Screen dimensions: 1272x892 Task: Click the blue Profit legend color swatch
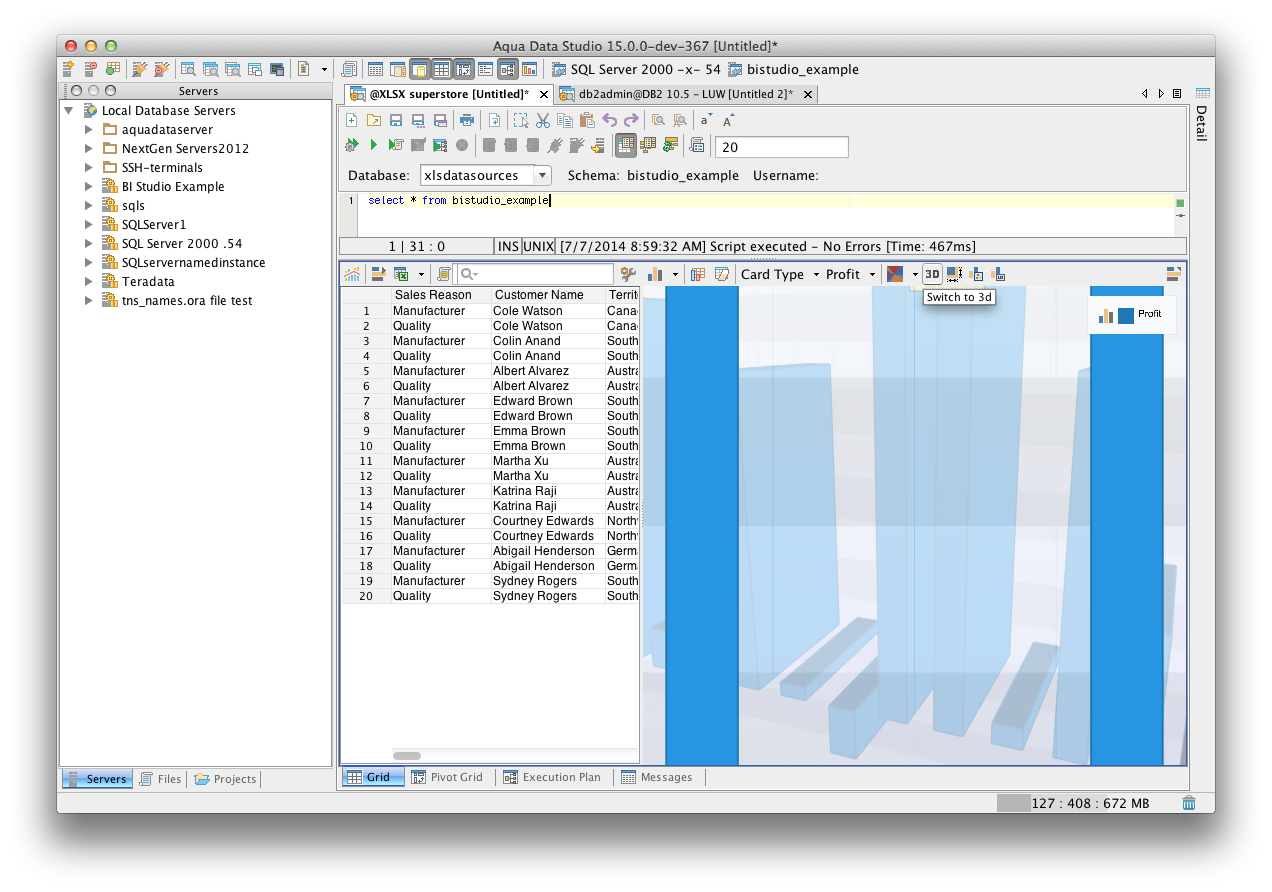[x=1126, y=314]
